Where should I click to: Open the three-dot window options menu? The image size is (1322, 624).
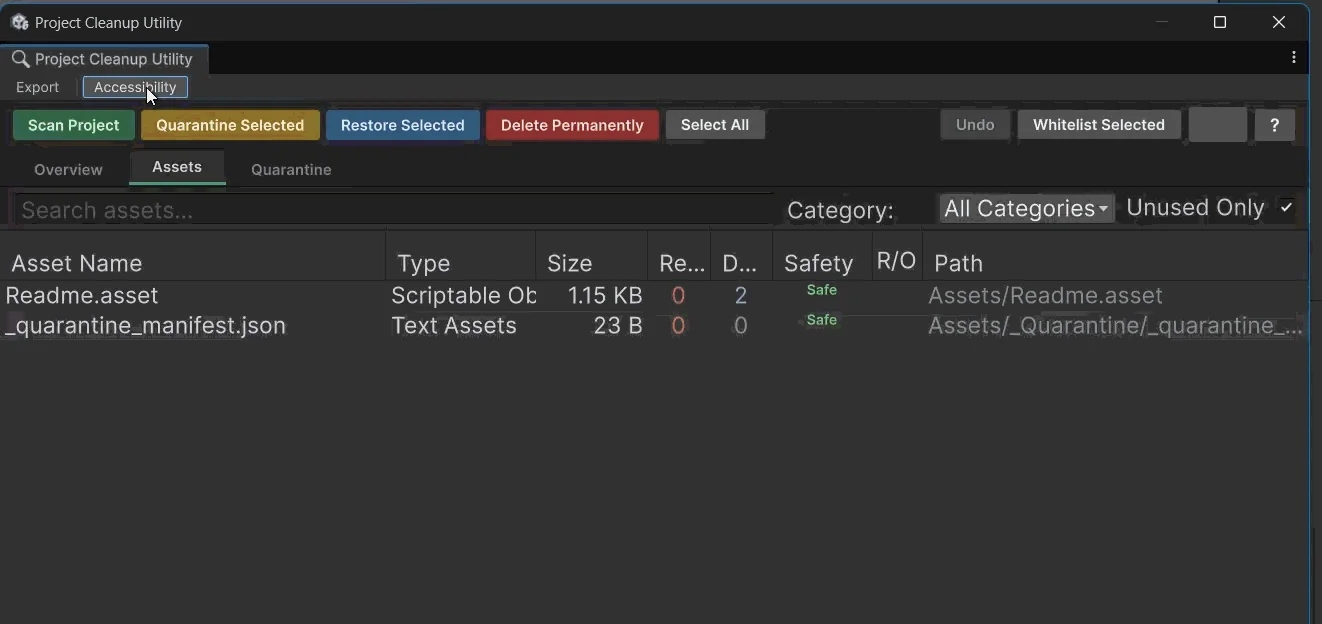pyautogui.click(x=1294, y=58)
